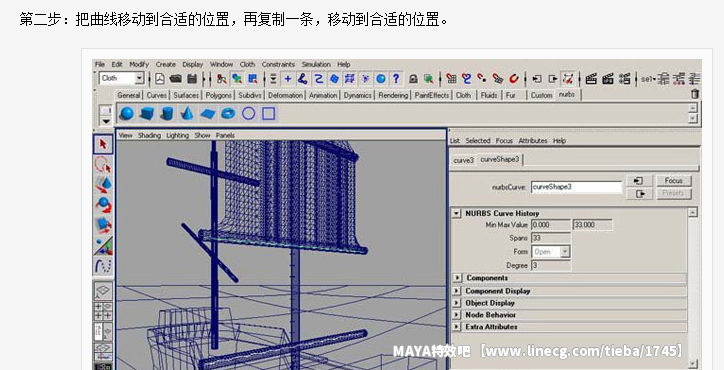Select the arrow Select tool

pyautogui.click(x=103, y=144)
